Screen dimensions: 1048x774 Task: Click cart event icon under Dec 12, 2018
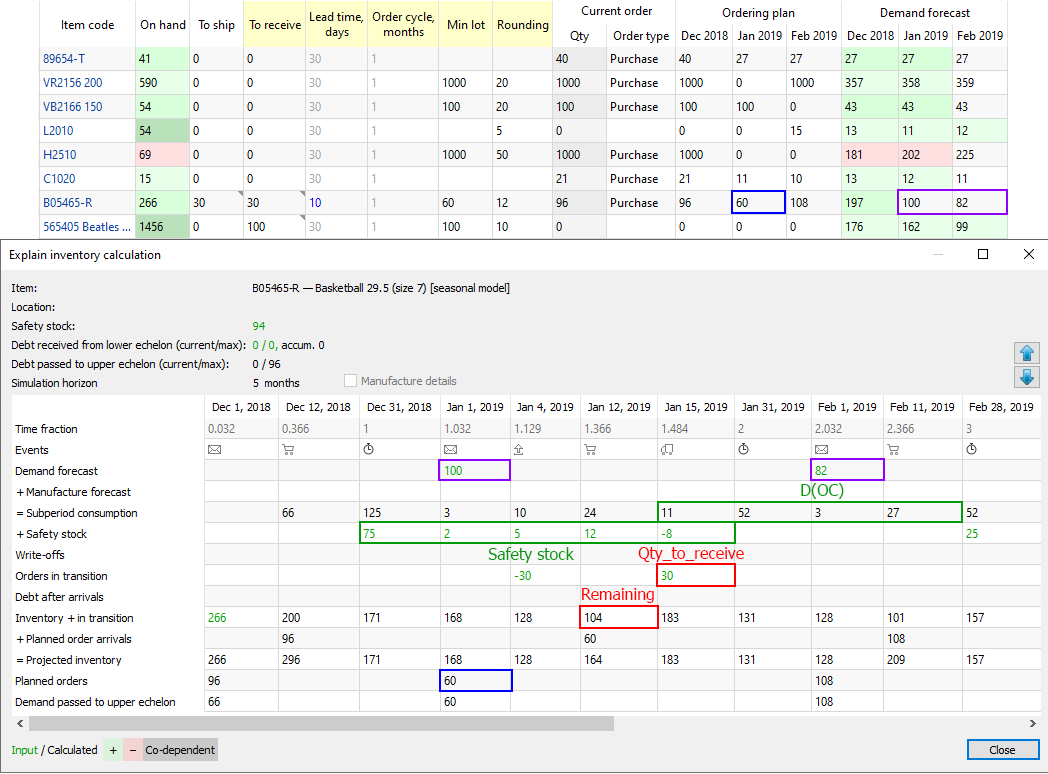pyautogui.click(x=288, y=450)
